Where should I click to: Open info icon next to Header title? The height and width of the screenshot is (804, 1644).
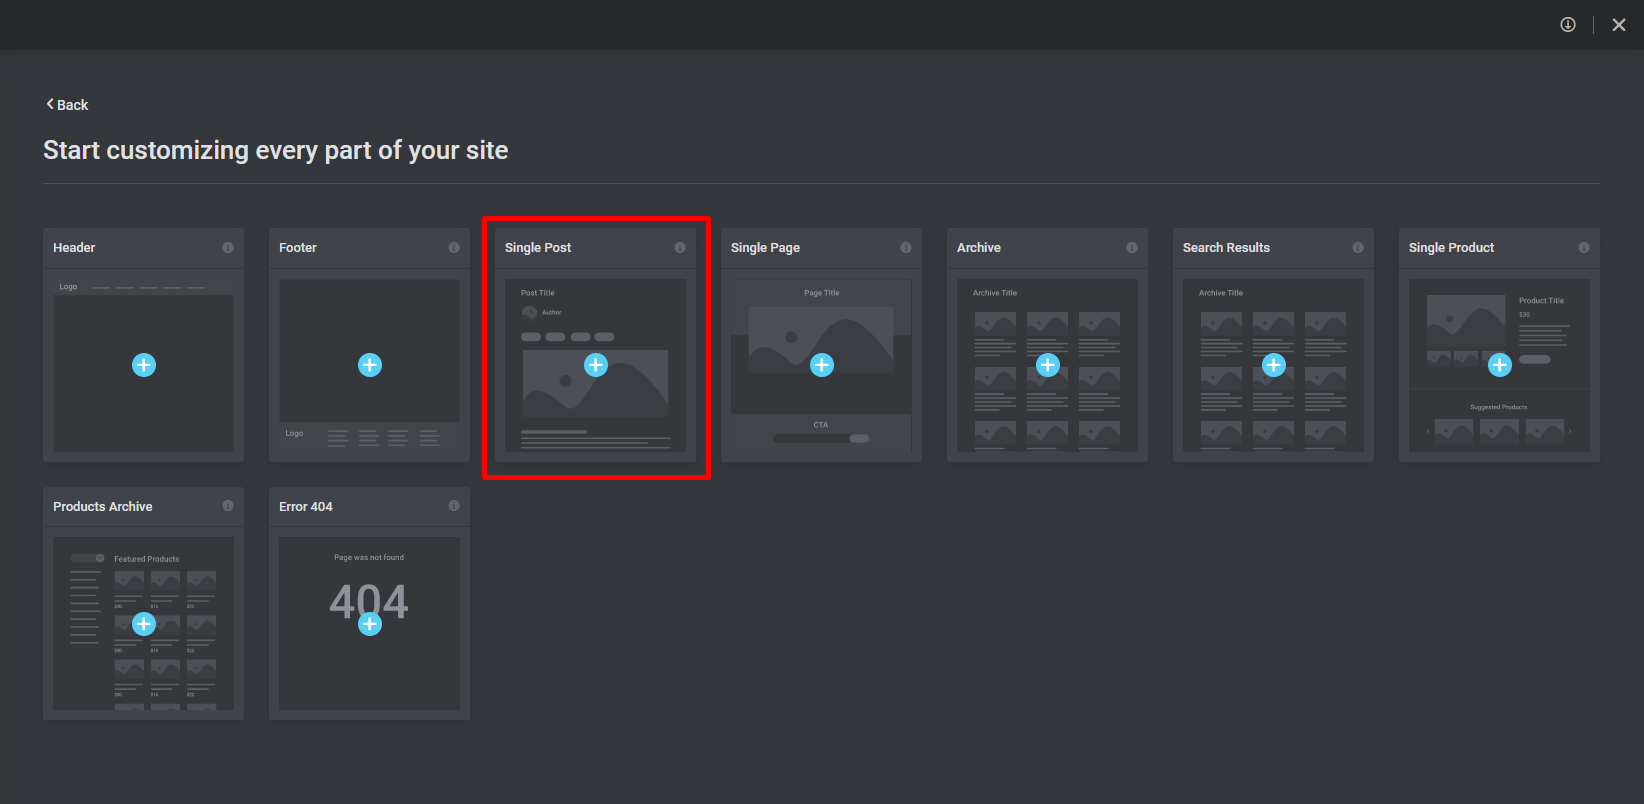point(228,248)
